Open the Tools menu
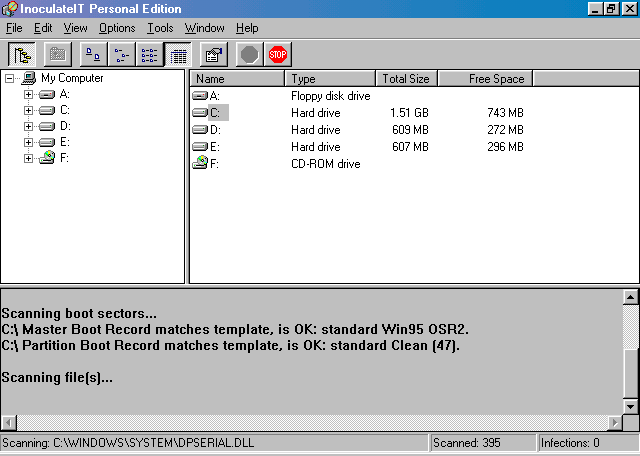This screenshot has height=456, width=640. (x=160, y=28)
